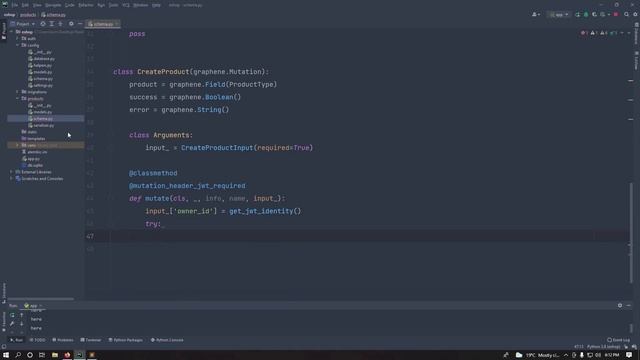Image resolution: width=640 pixels, height=360 pixels.
Task: Expand Scratches and Consoles node
Action: tap(11, 179)
